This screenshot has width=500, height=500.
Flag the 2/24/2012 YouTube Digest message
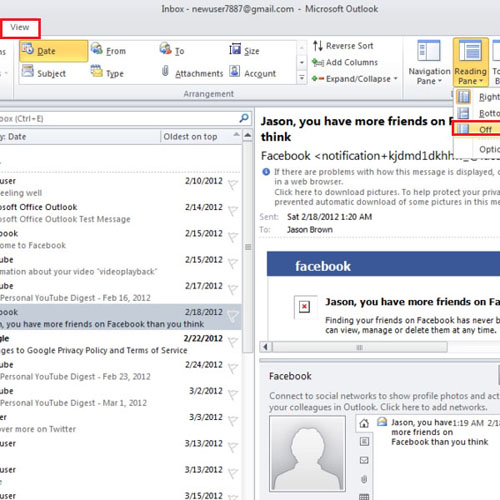click(x=233, y=368)
